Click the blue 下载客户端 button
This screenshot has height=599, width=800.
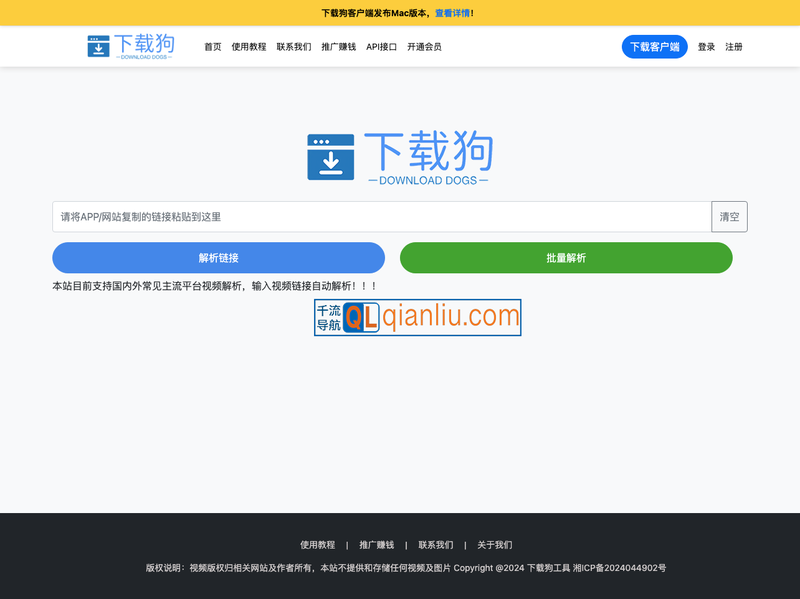point(654,46)
